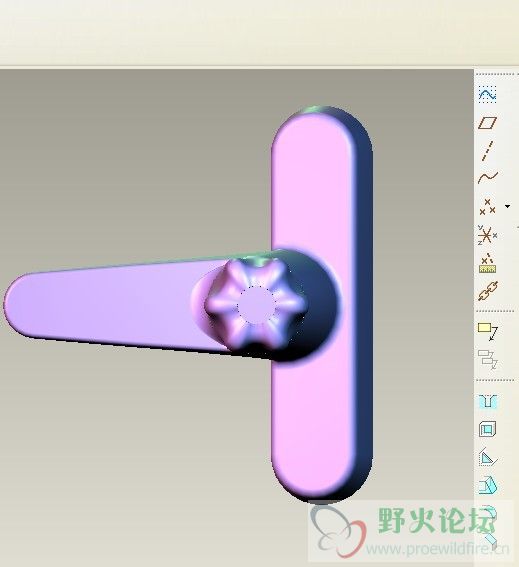
Task: Select the Datum Reference chain-link tool
Action: (488, 291)
